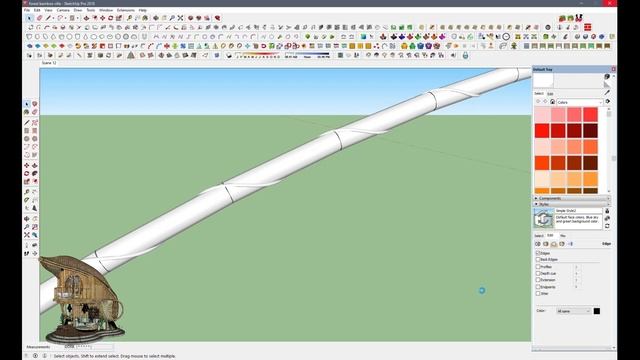The height and width of the screenshot is (360, 640).
Task: Choose the Rotate tool in top toolbar
Action: (x=111, y=18)
